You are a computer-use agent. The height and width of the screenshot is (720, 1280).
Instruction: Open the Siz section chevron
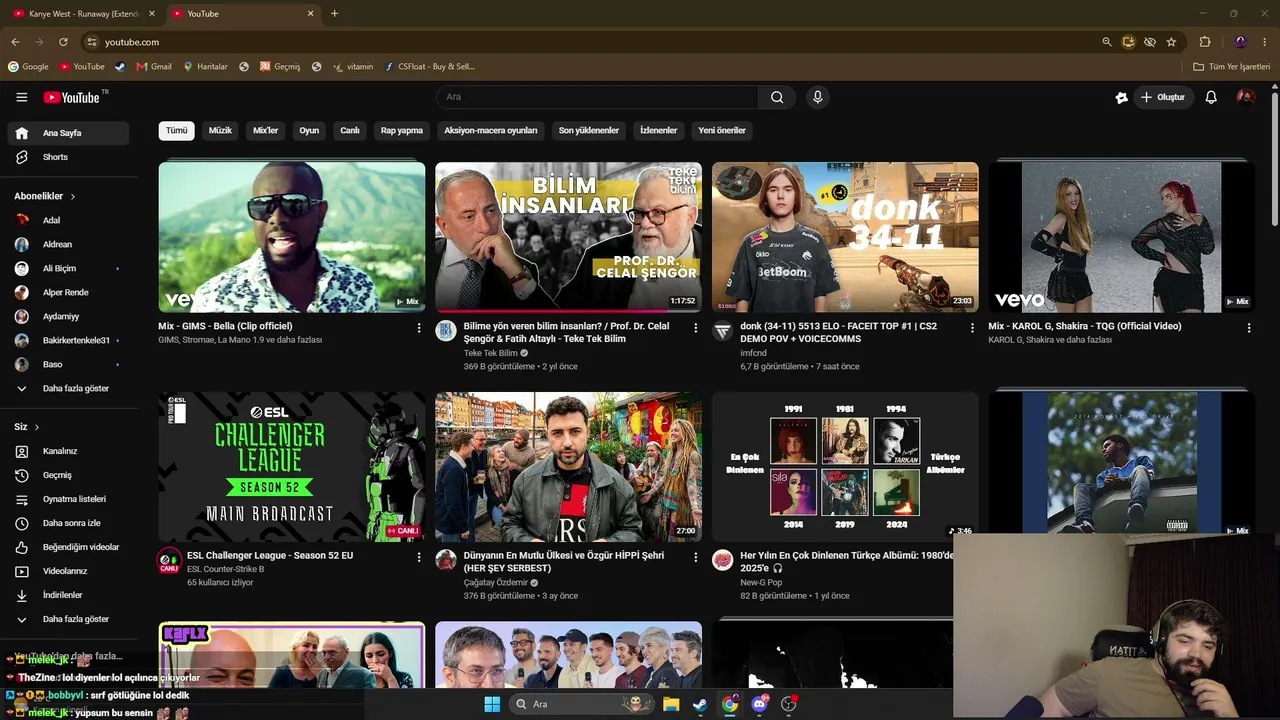click(37, 427)
